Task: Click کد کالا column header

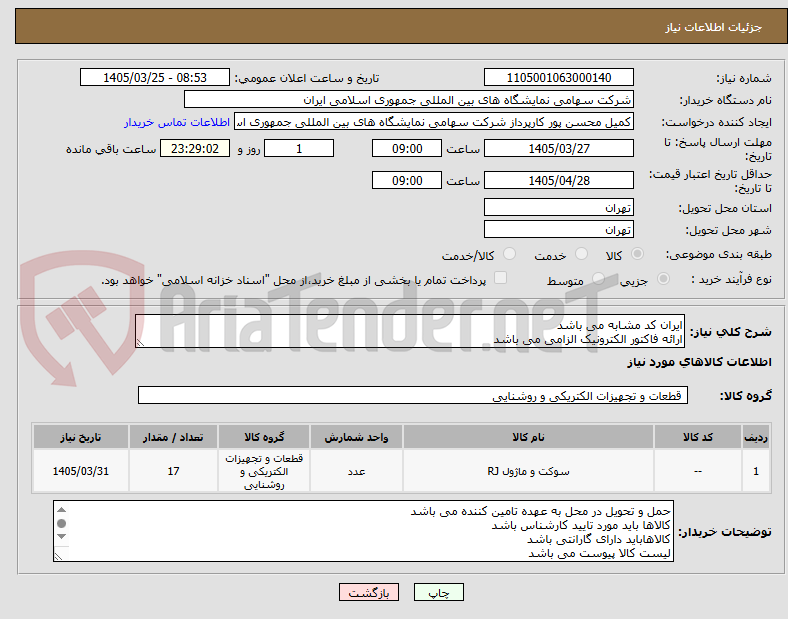Action: point(698,437)
